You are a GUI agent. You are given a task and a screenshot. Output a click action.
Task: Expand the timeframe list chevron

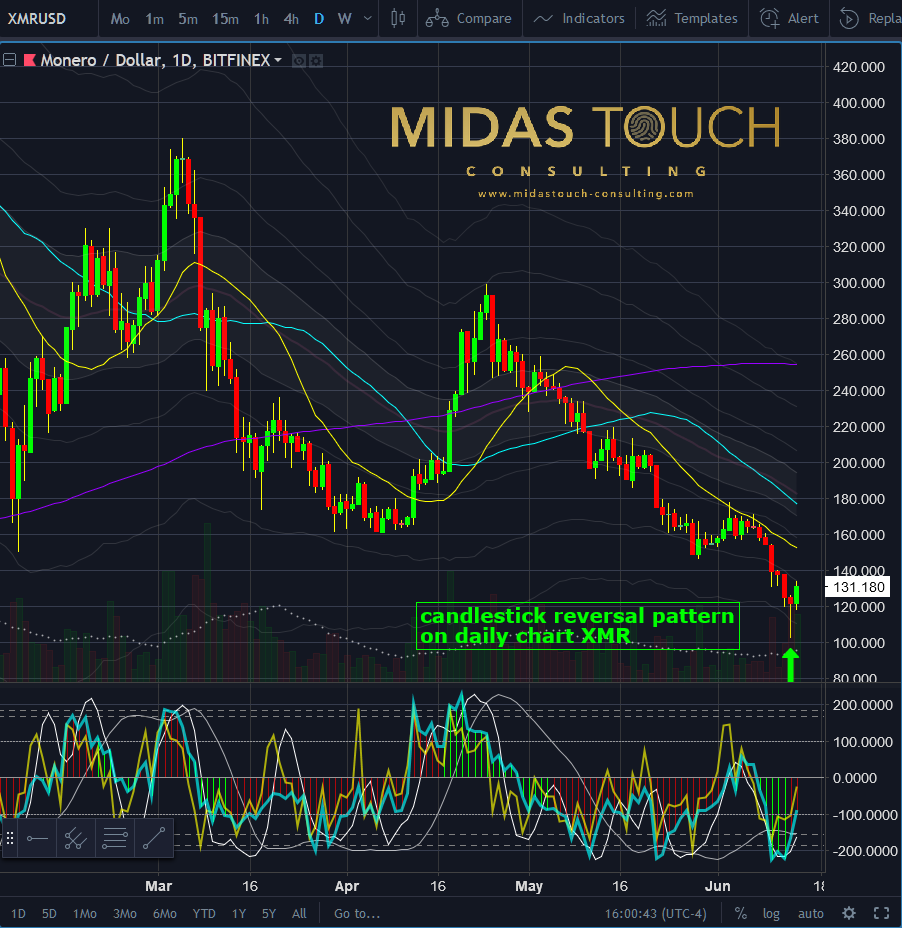pyautogui.click(x=368, y=19)
